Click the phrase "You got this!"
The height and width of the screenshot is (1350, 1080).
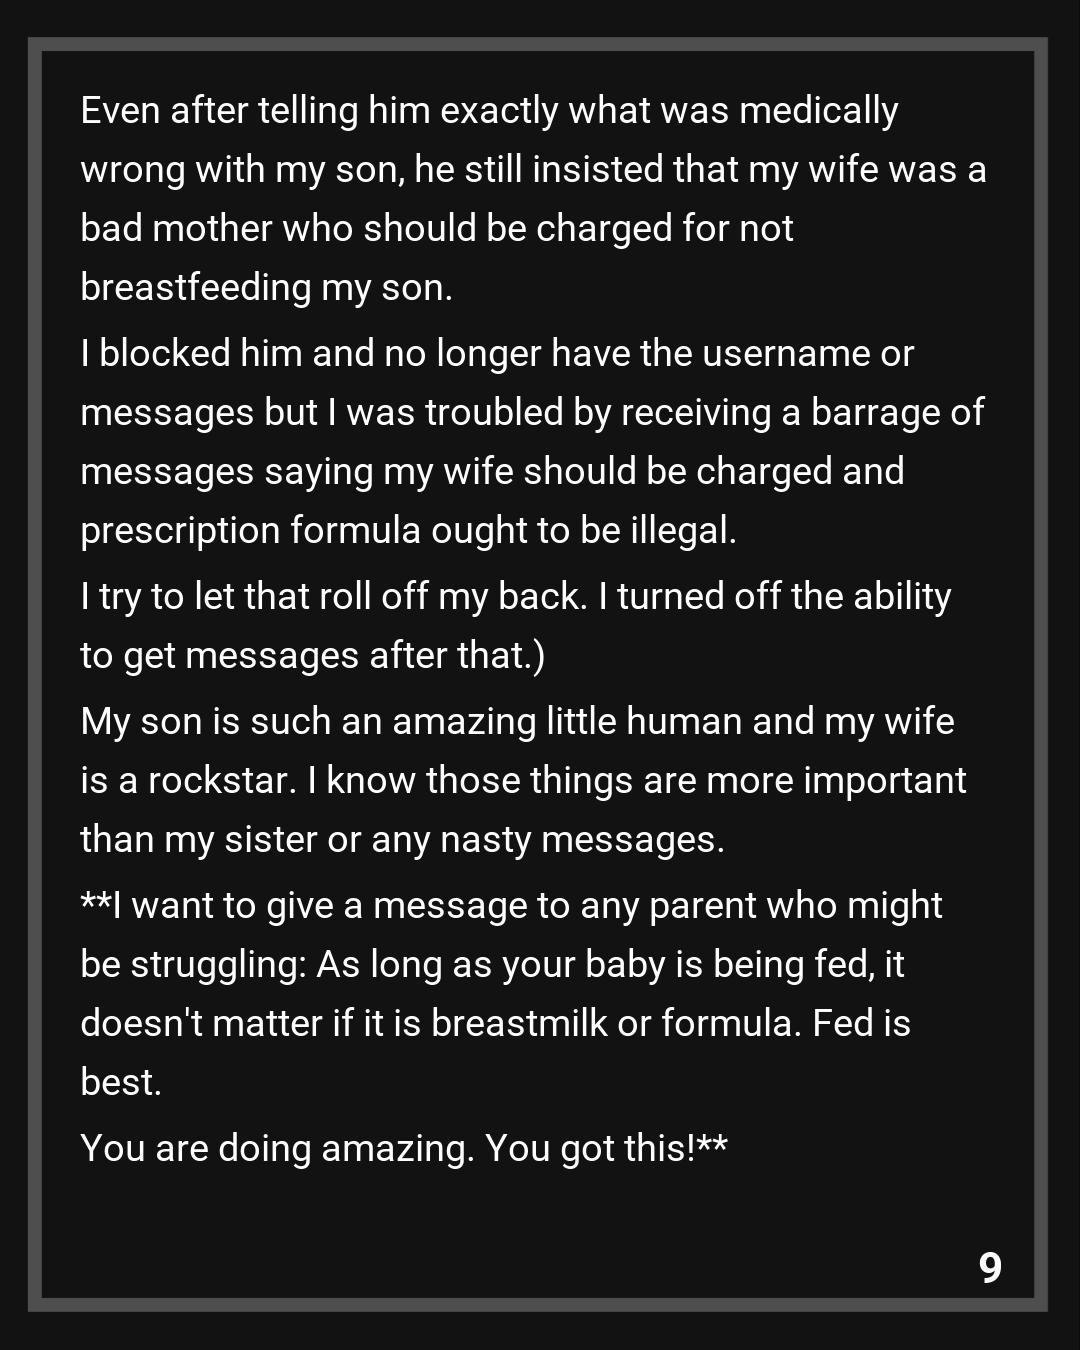(590, 1148)
